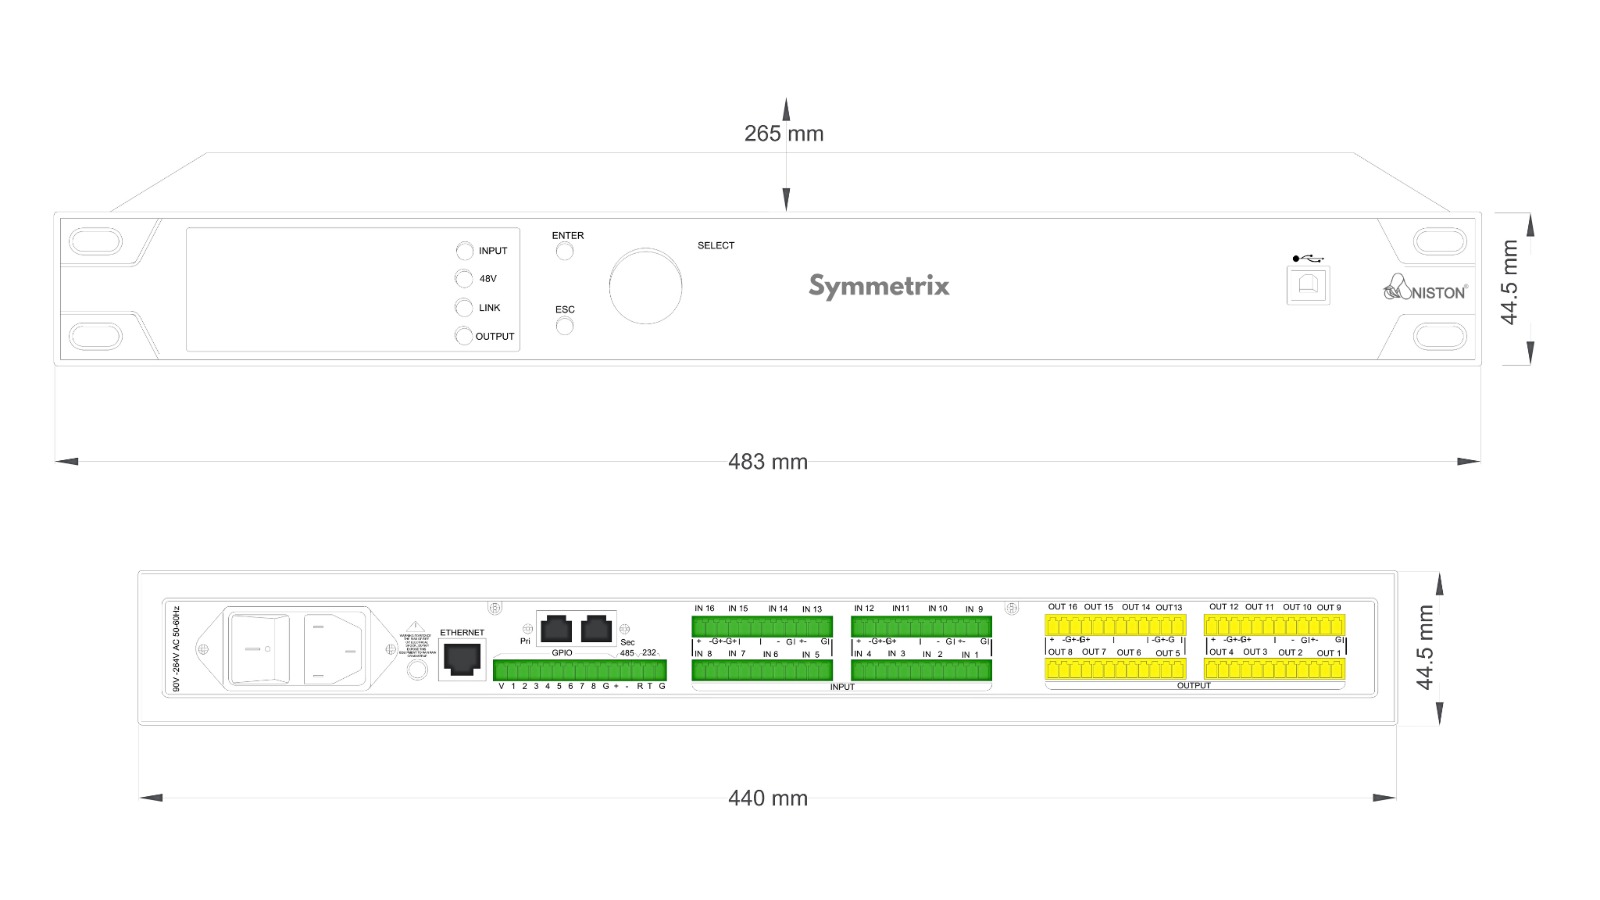Click the round OUTPUT button on the front panel
The width and height of the screenshot is (1600, 900).
[464, 336]
